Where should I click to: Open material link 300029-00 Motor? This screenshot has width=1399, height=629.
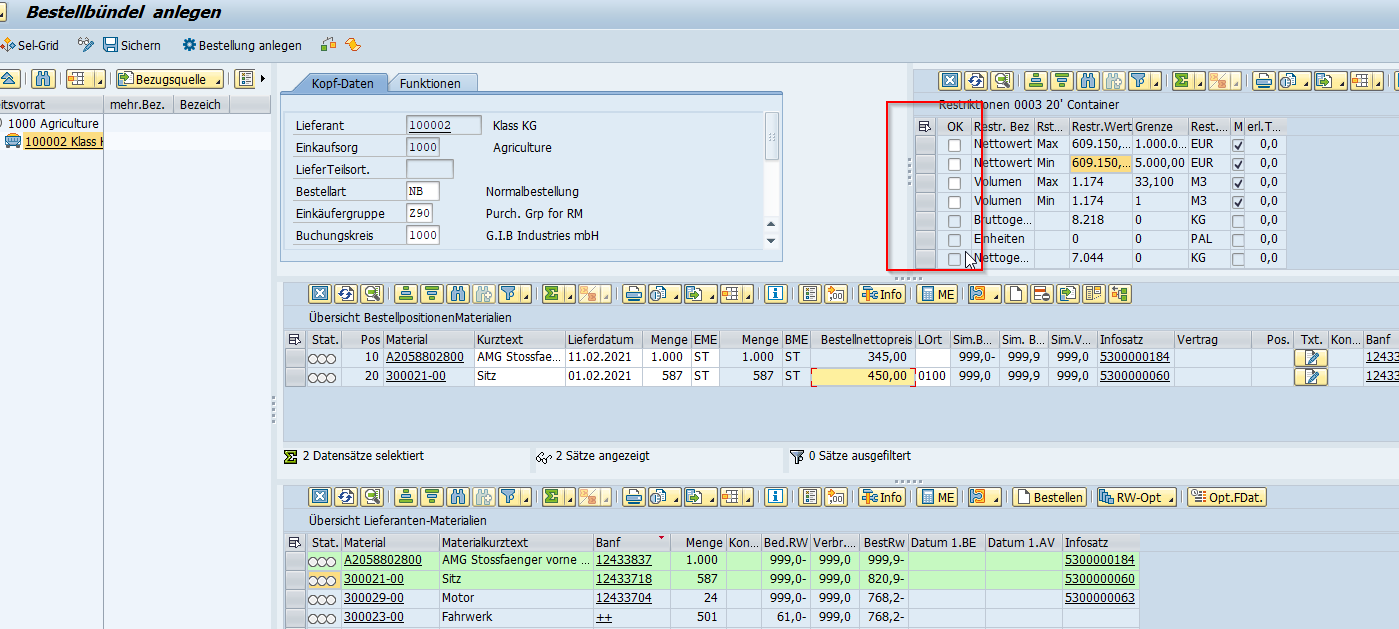click(x=373, y=598)
